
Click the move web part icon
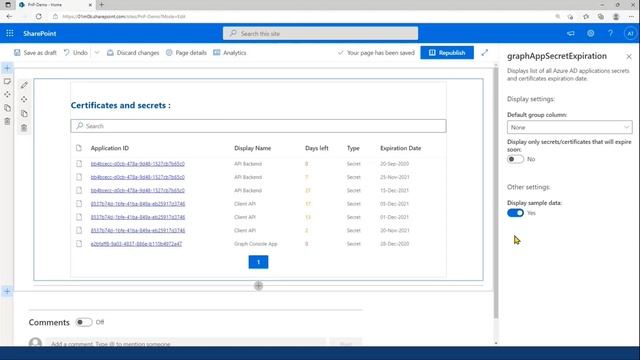pos(24,99)
